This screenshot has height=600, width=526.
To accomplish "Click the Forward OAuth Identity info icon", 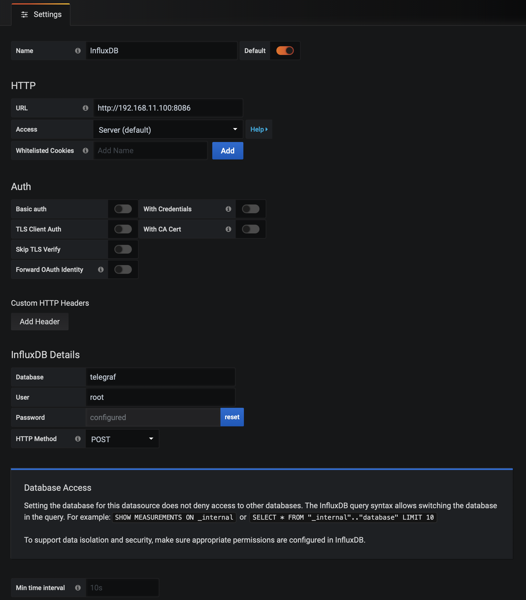I will click(101, 269).
